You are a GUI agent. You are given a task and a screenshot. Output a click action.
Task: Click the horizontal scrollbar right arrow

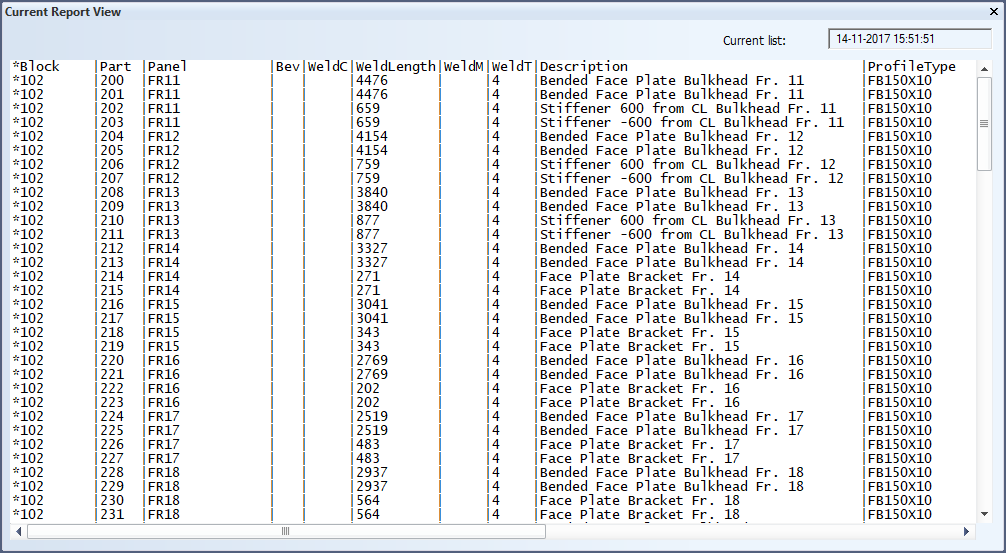tap(966, 531)
